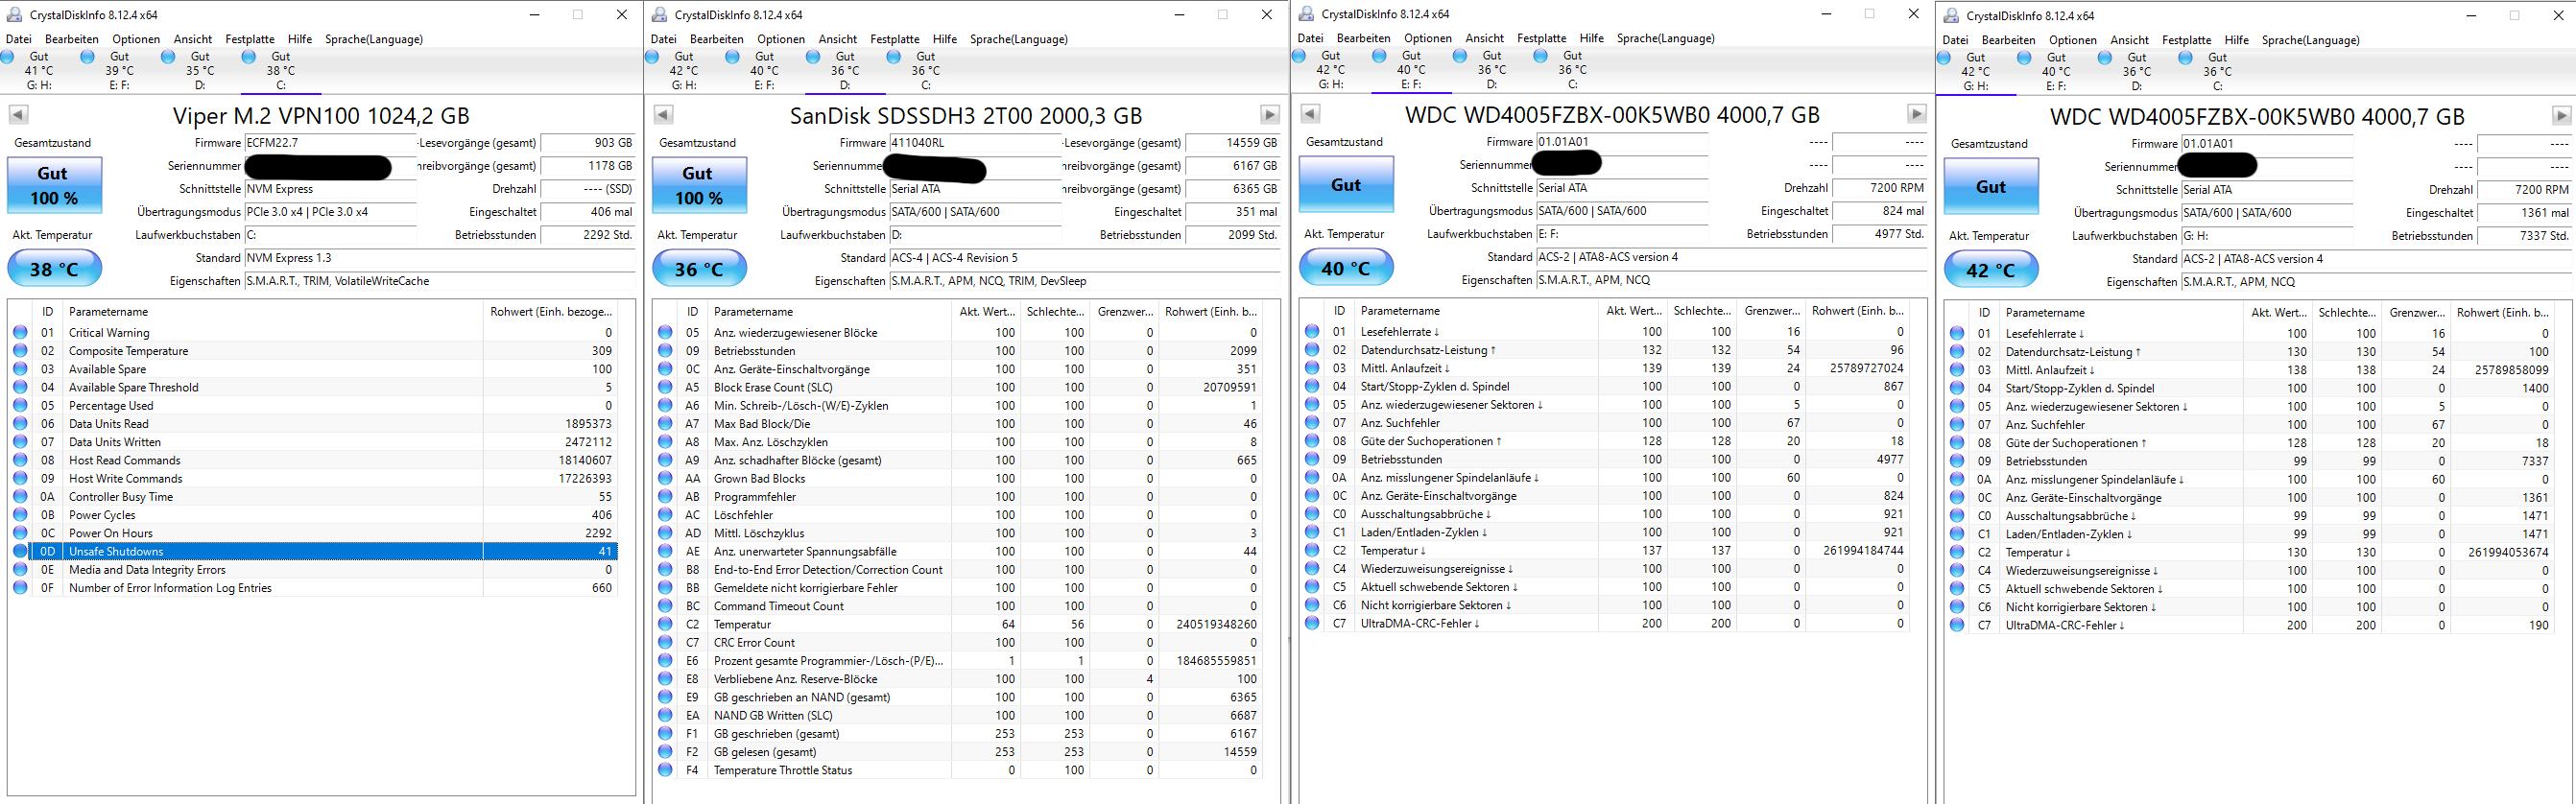Click status icon of Block Erase Count (SLC) row

point(665,387)
